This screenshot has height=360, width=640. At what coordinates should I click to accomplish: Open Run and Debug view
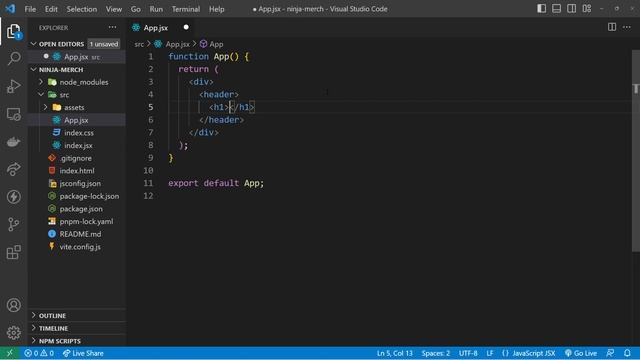coord(13,86)
